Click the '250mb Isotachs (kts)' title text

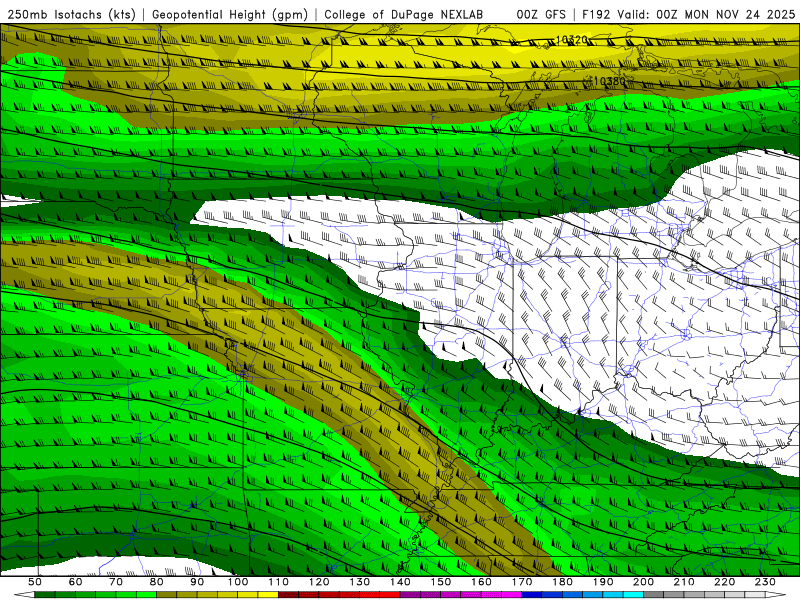(x=71, y=15)
